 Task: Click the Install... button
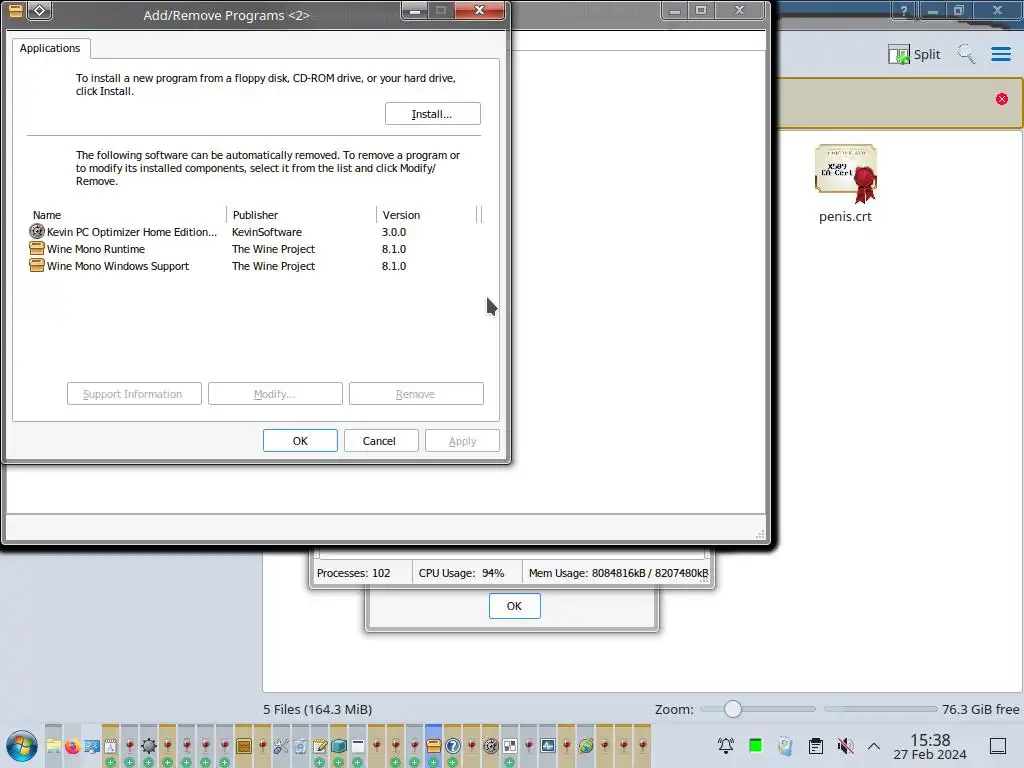coord(432,114)
